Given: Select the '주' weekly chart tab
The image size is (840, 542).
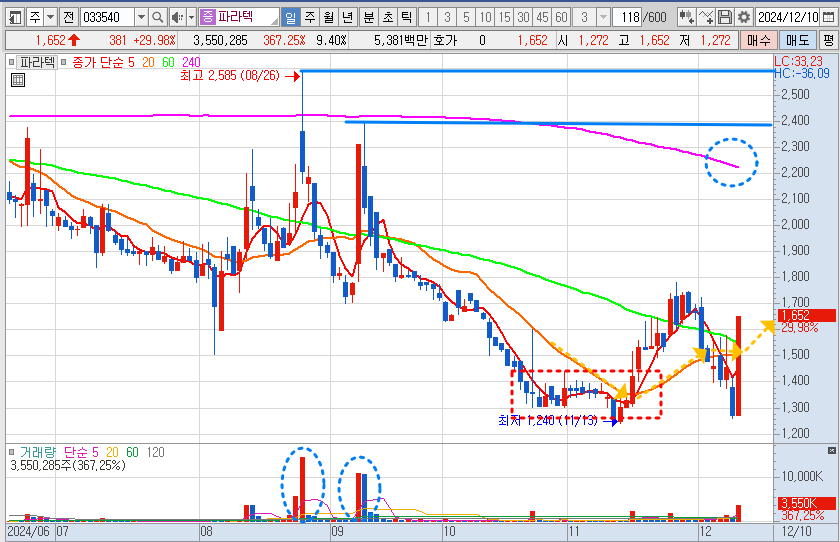Looking at the screenshot, I should click(310, 18).
